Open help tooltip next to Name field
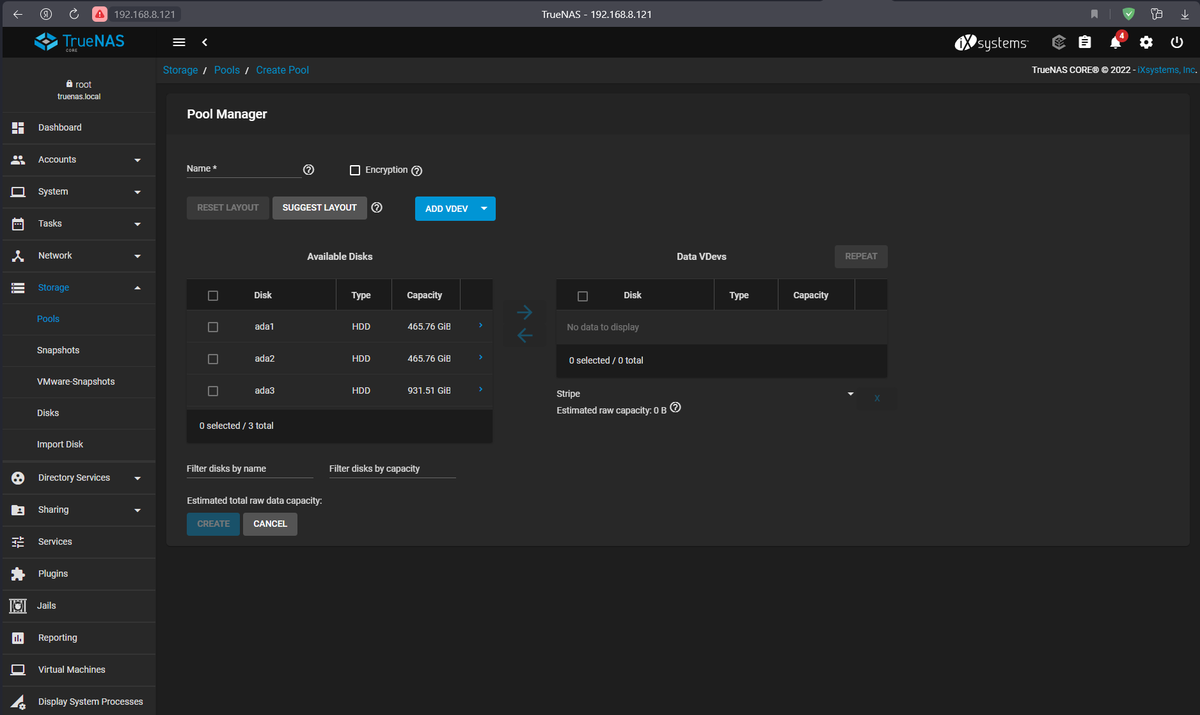Viewport: 1200px width, 715px height. pyautogui.click(x=308, y=170)
